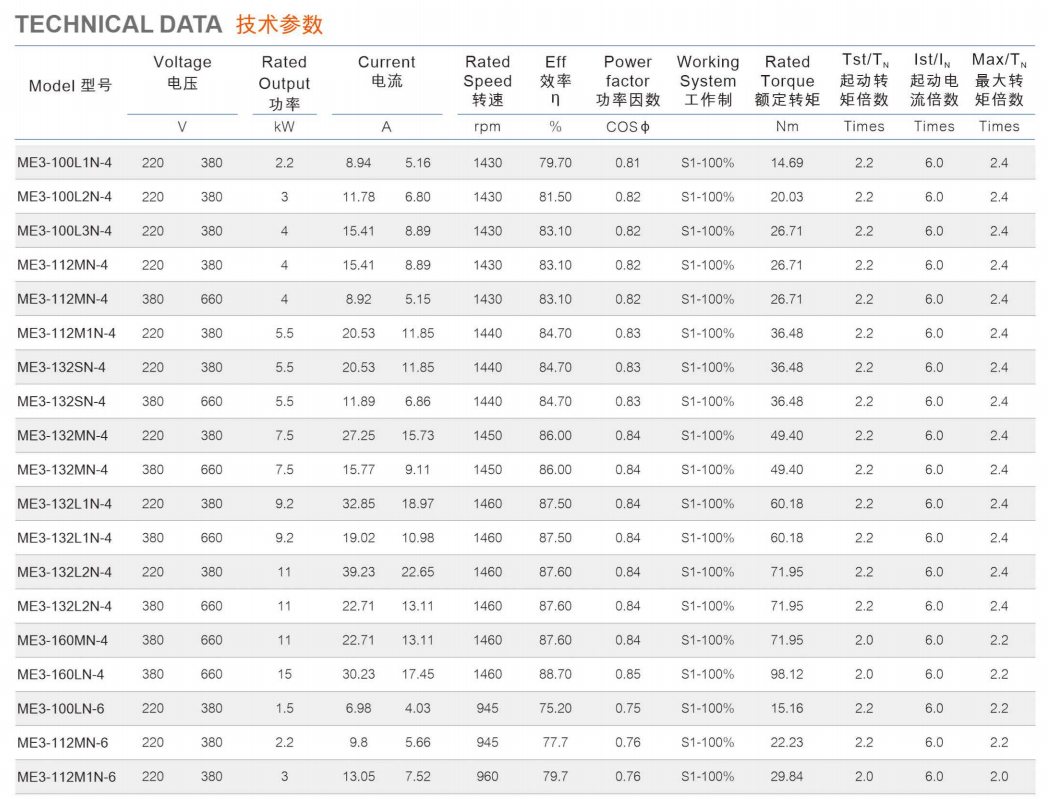Image resolution: width=1049 pixels, height=798 pixels.
Task: Click the Voltage column header
Action: [x=182, y=72]
